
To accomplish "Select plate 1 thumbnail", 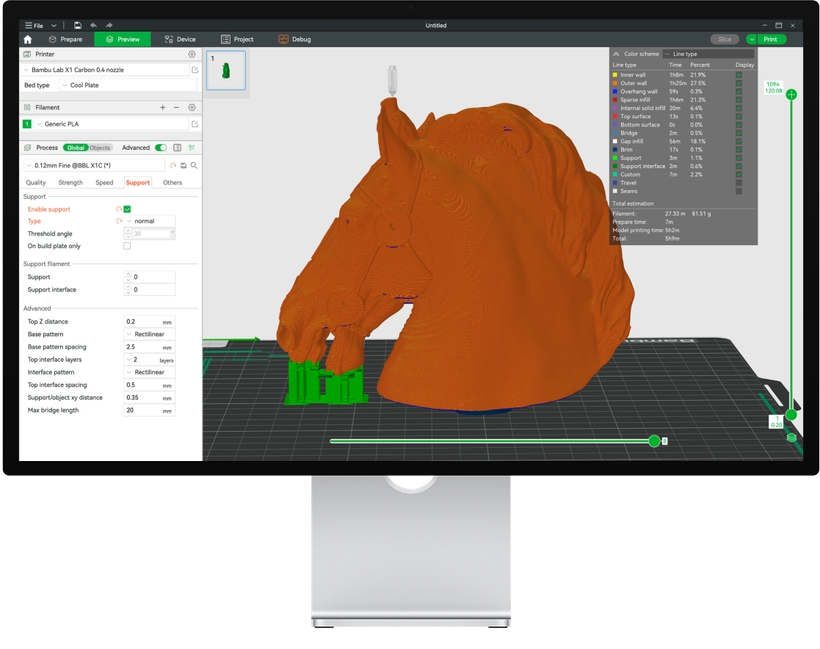I will (x=226, y=70).
